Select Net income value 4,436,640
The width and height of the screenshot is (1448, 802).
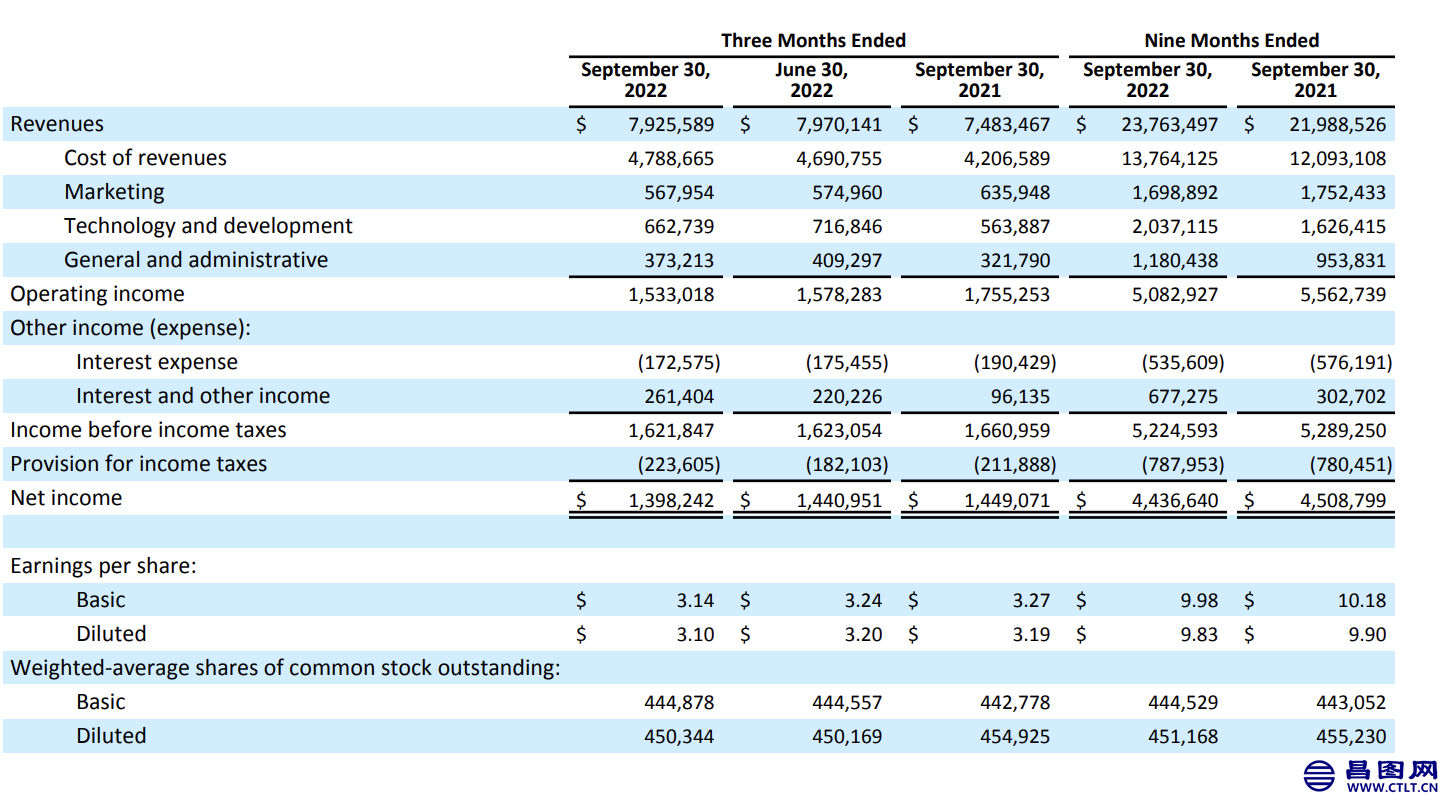pos(1176,500)
